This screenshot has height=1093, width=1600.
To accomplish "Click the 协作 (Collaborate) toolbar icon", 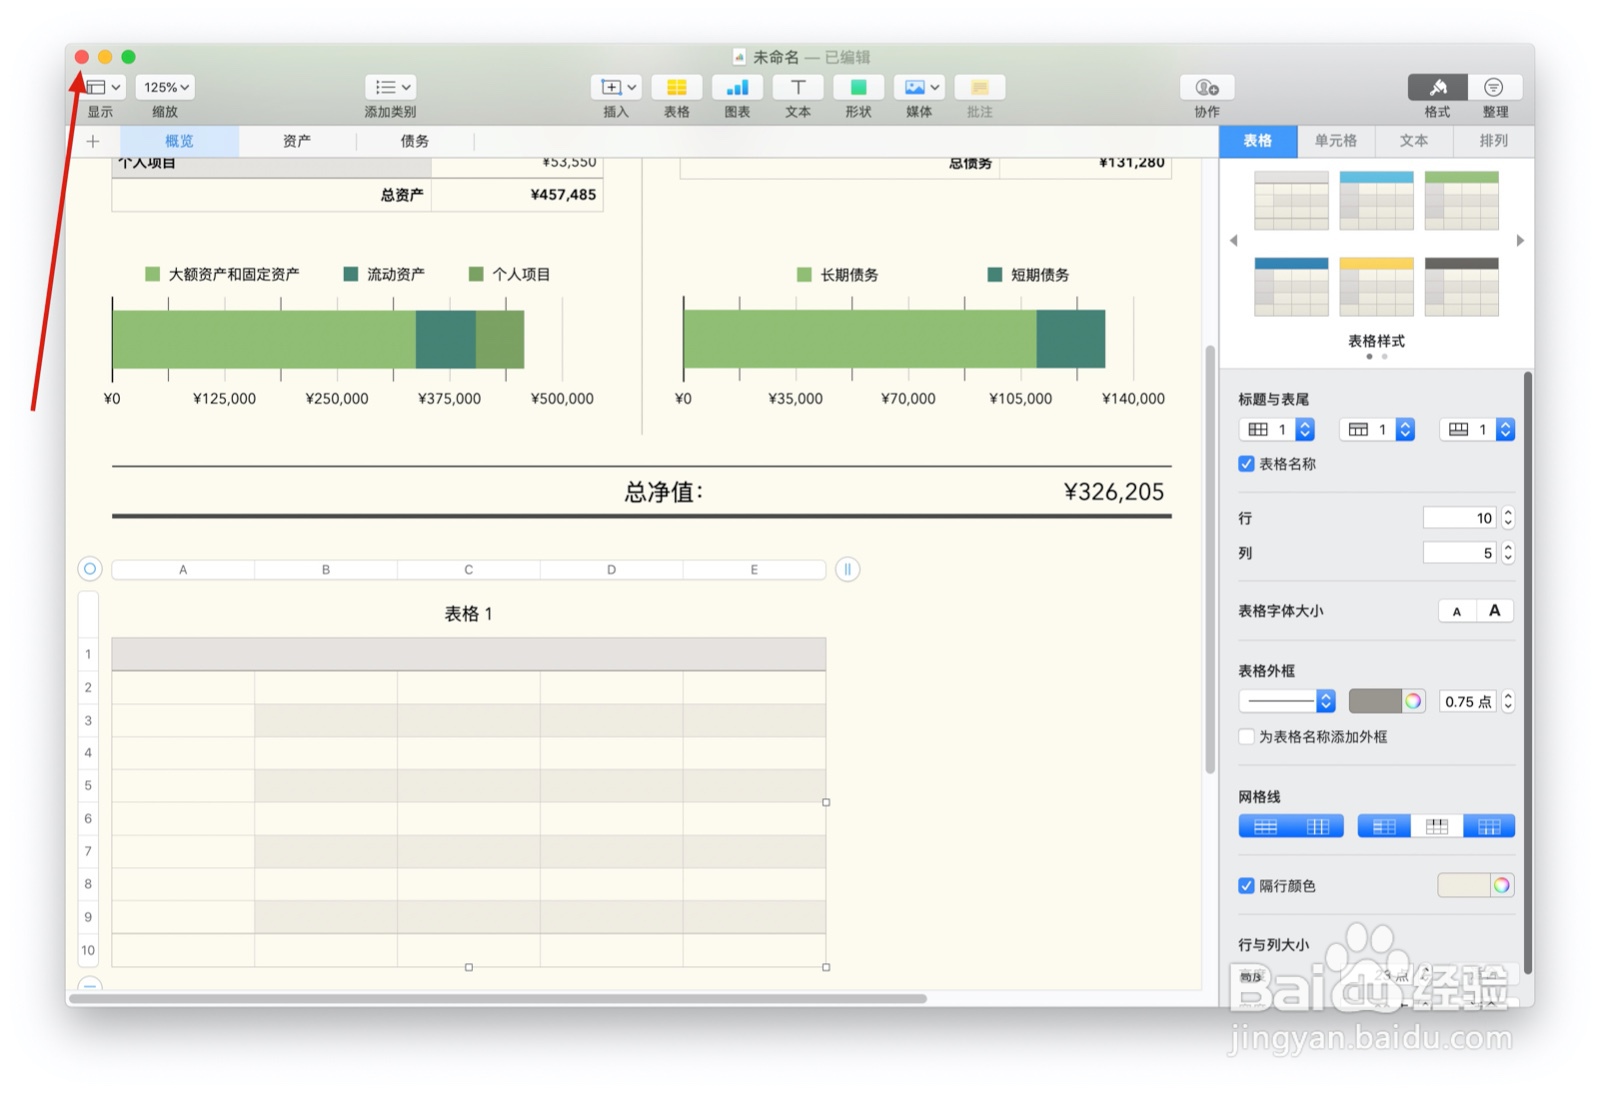I will point(1207,88).
